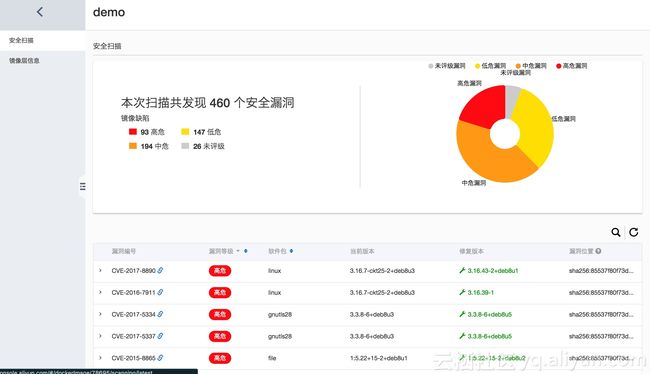Image resolution: width=650 pixels, height=374 pixels.
Task: Click the CVE-2017-8890 identifier
Action: coord(133,271)
